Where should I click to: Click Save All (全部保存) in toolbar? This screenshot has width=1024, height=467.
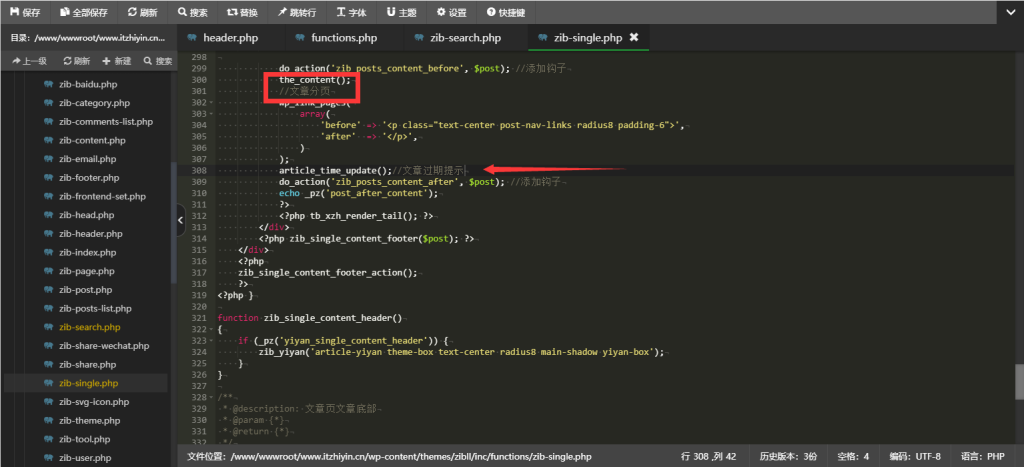tap(84, 12)
